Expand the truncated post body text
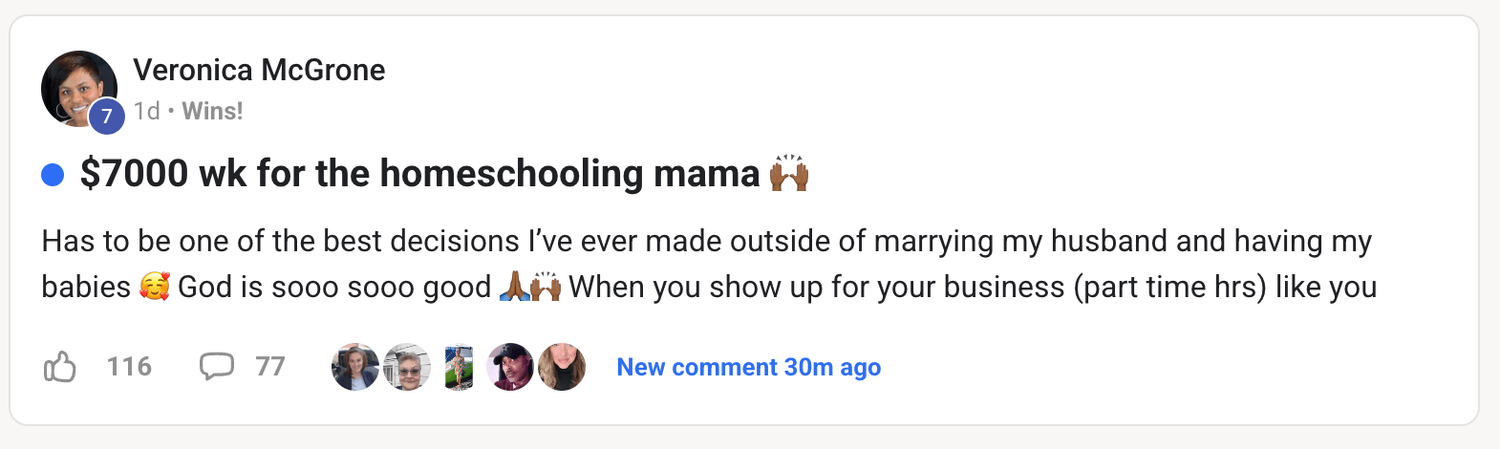 [x=700, y=265]
